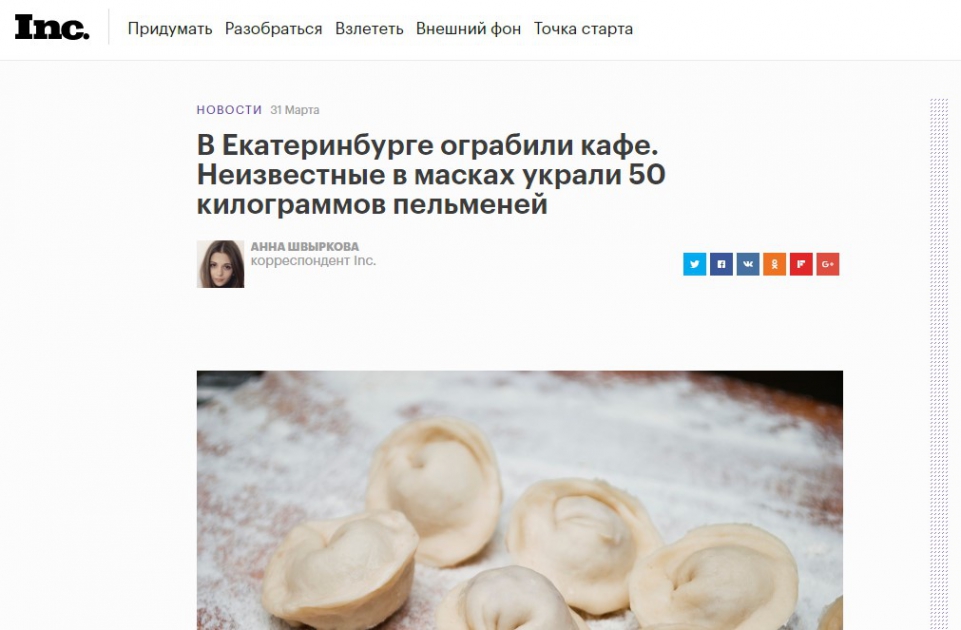Click the article headline about Екатеринбург

[431, 175]
